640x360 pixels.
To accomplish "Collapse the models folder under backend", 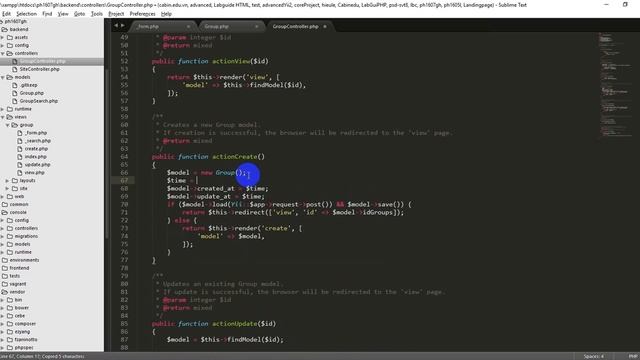I will pyautogui.click(x=3, y=77).
